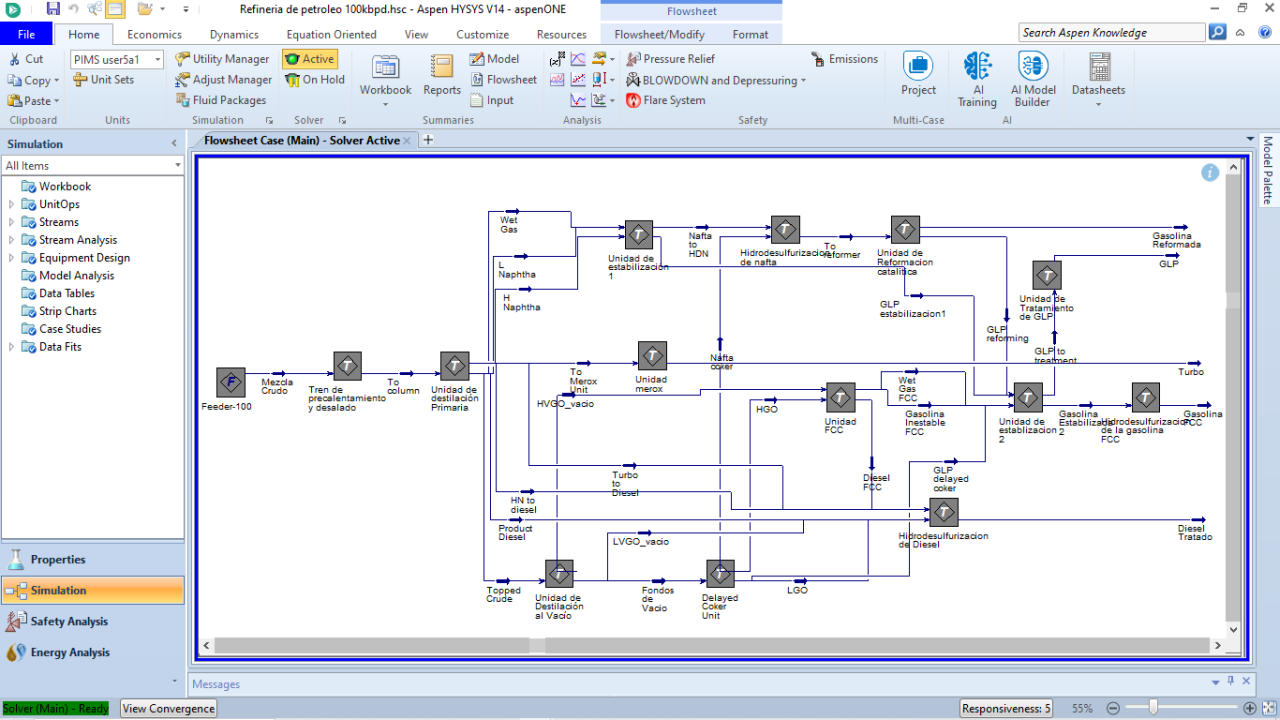Screen dimensions: 1280x720
Task: Switch to the Customize tab
Action: 482,34
